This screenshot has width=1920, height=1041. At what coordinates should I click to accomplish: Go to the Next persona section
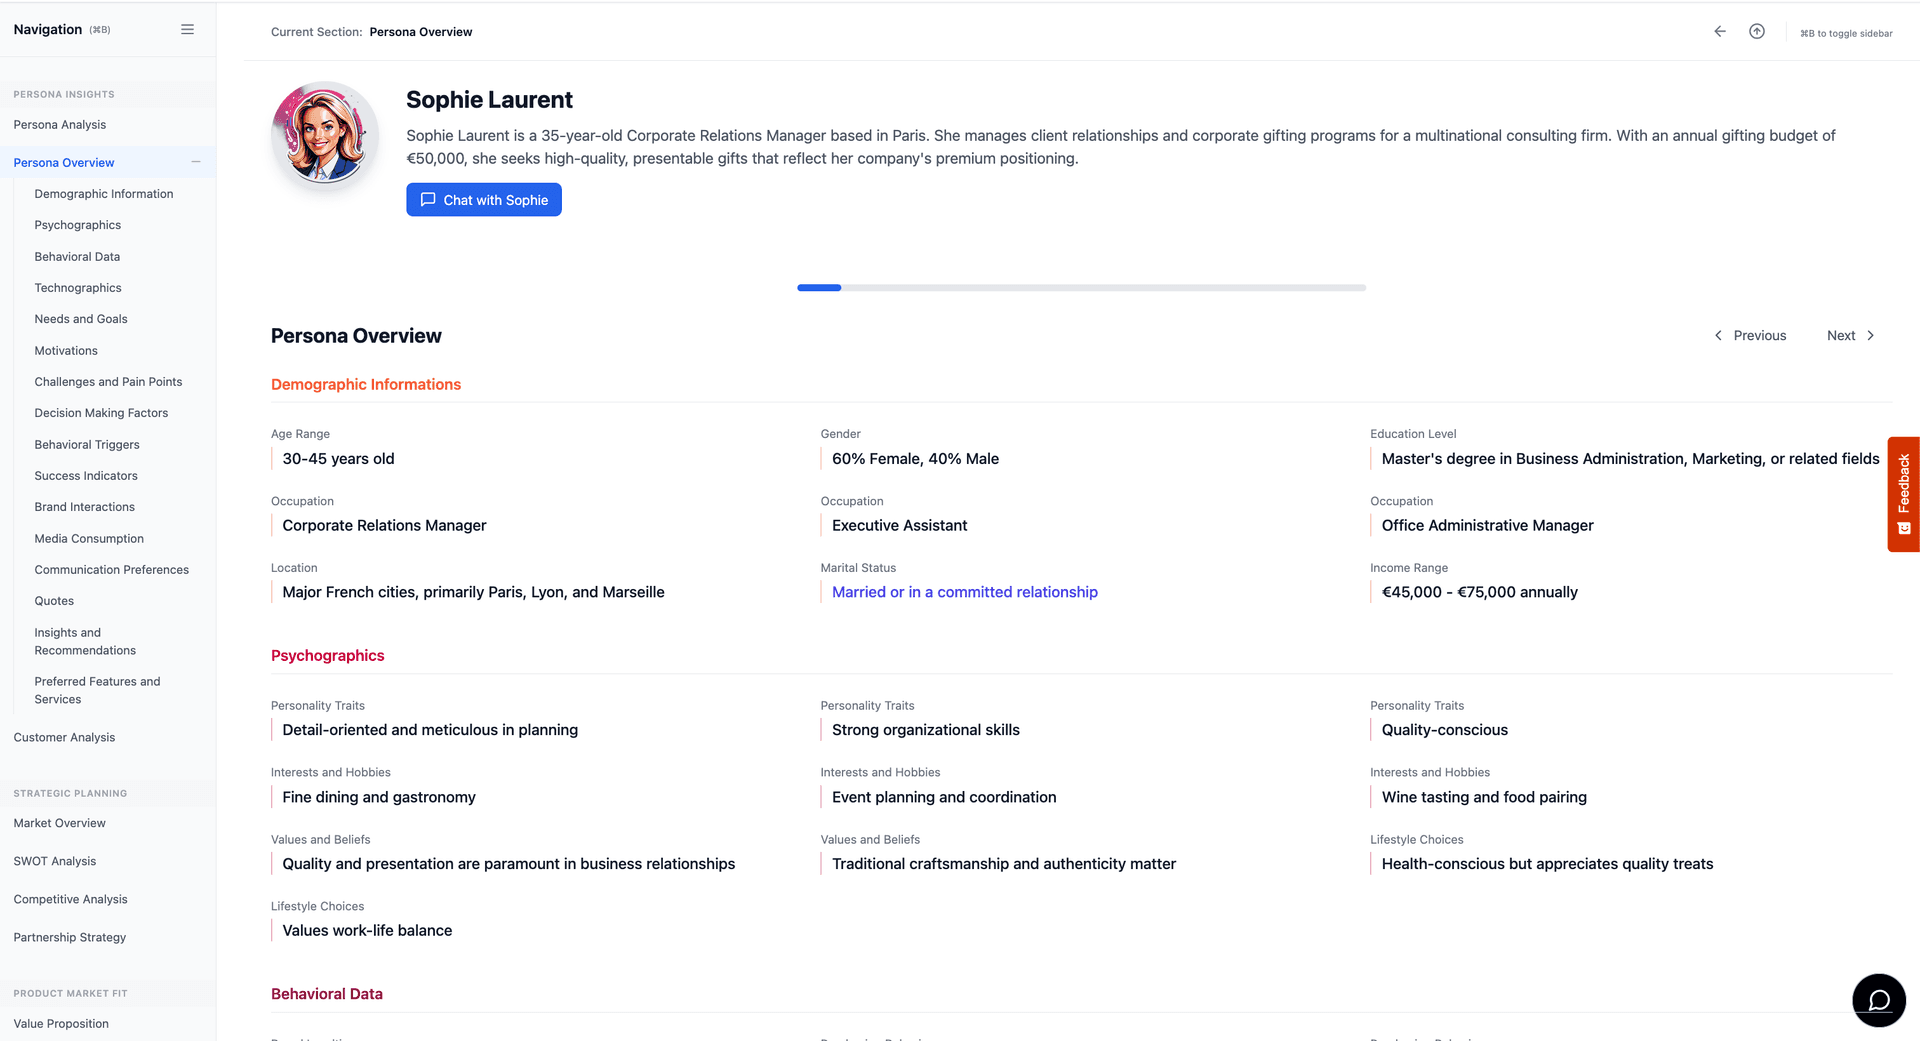click(1850, 336)
